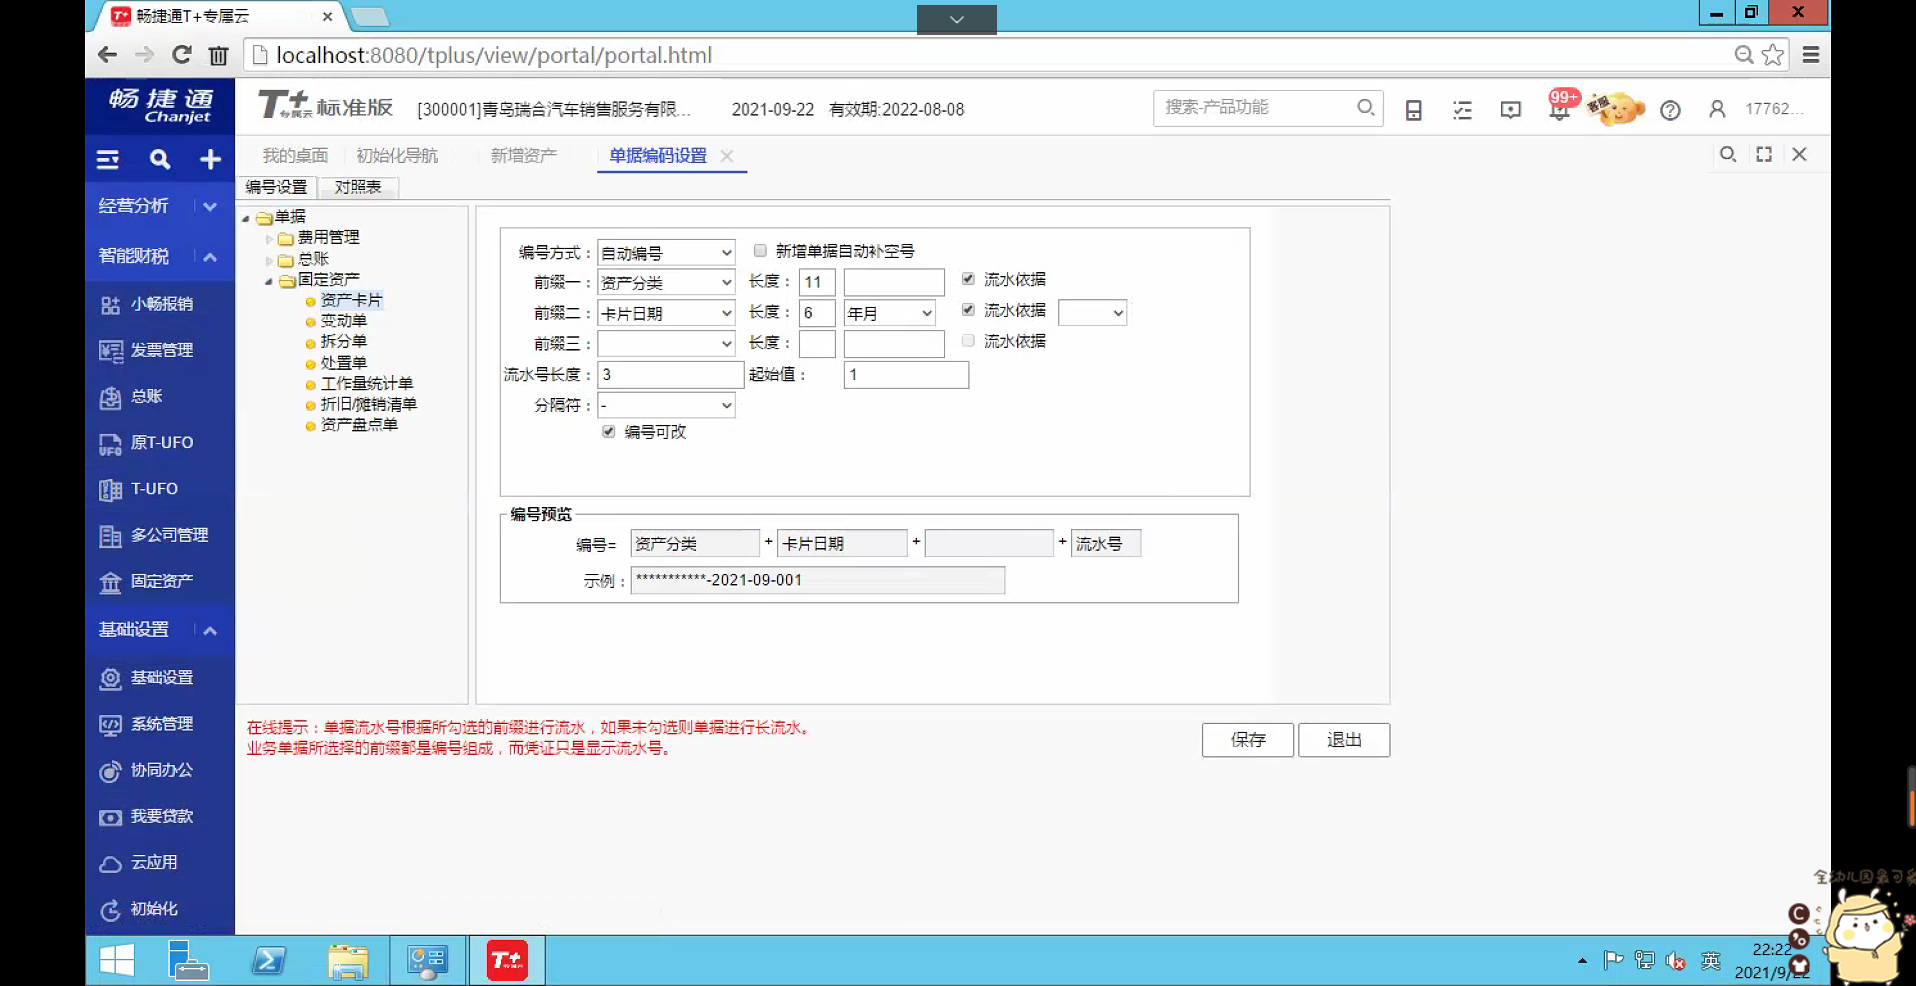This screenshot has height=986, width=1916.
Task: Open notifications bell with 99+ badge
Action: point(1560,107)
